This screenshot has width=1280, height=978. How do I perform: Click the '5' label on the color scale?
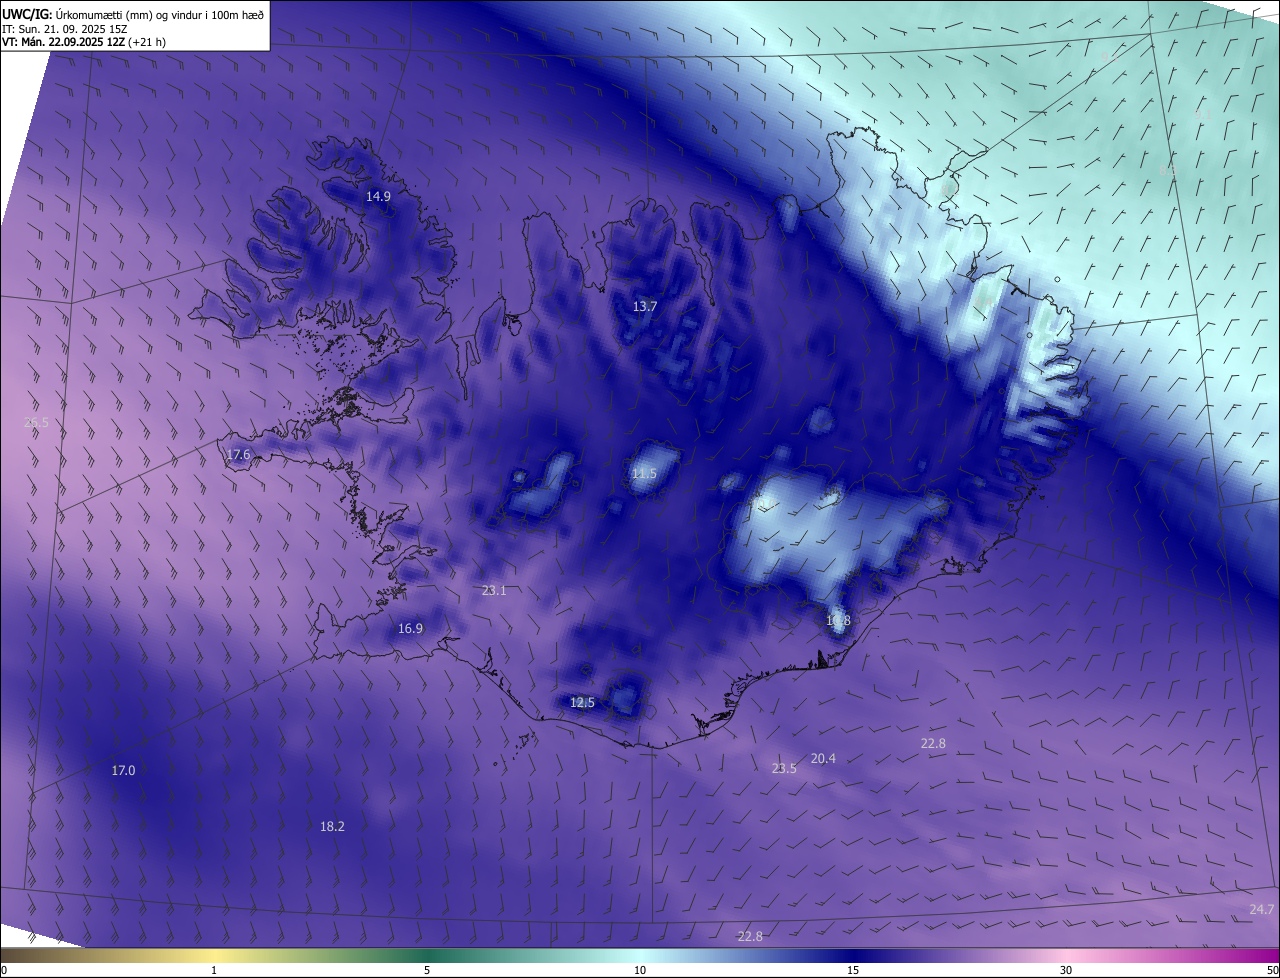(x=427, y=971)
